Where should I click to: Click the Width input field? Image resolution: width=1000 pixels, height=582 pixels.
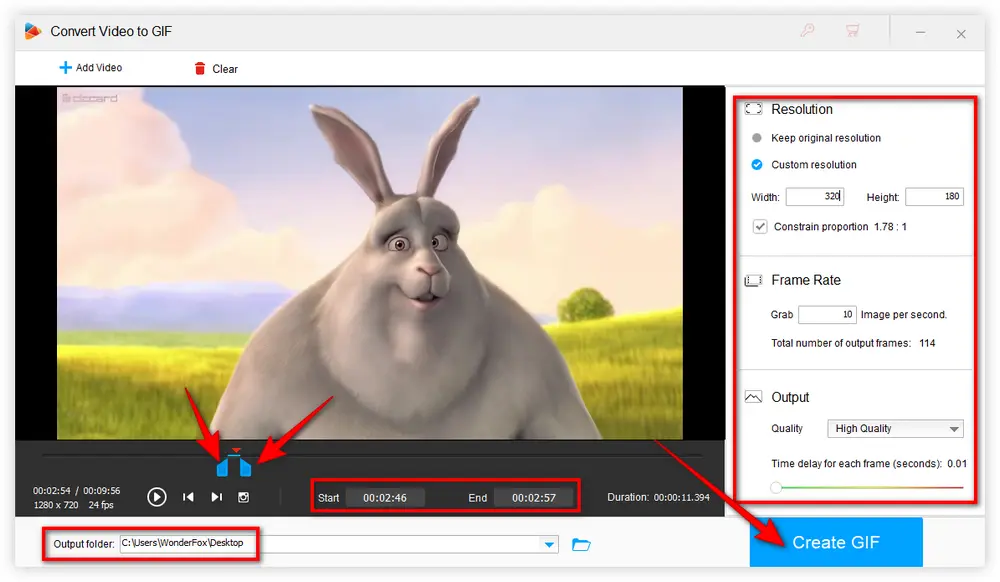coord(814,196)
